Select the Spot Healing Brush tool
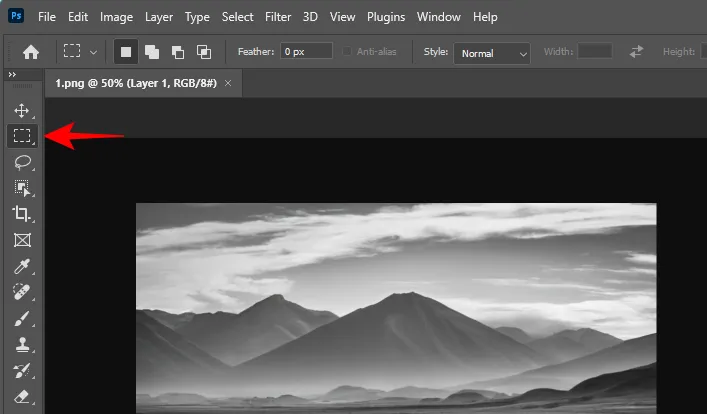This screenshot has height=414, width=707. click(x=22, y=292)
